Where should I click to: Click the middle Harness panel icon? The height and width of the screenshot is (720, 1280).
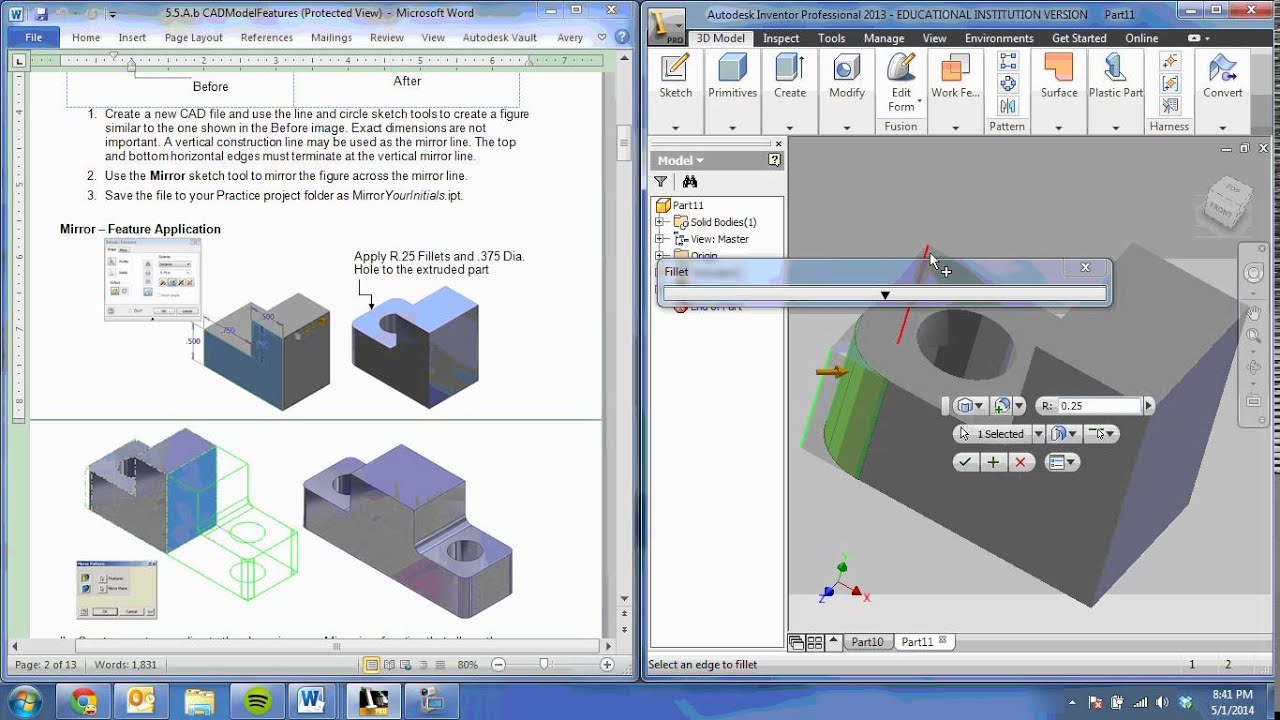(1169, 84)
